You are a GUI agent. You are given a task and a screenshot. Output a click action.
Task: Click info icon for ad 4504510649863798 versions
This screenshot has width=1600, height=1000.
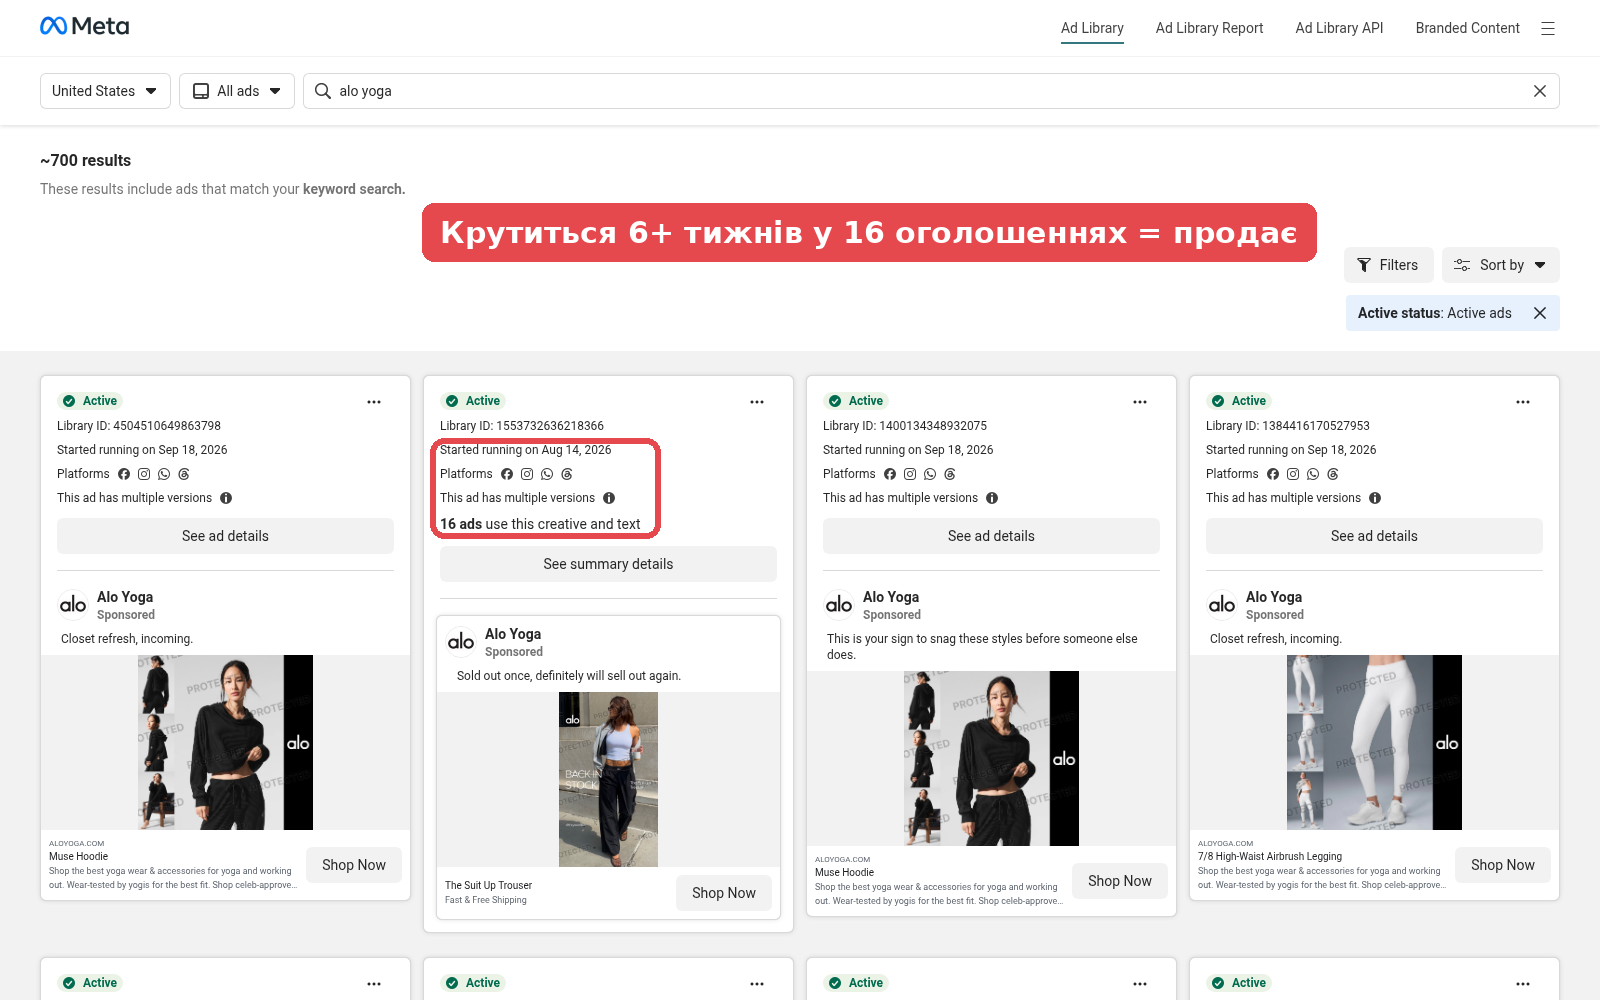click(226, 498)
